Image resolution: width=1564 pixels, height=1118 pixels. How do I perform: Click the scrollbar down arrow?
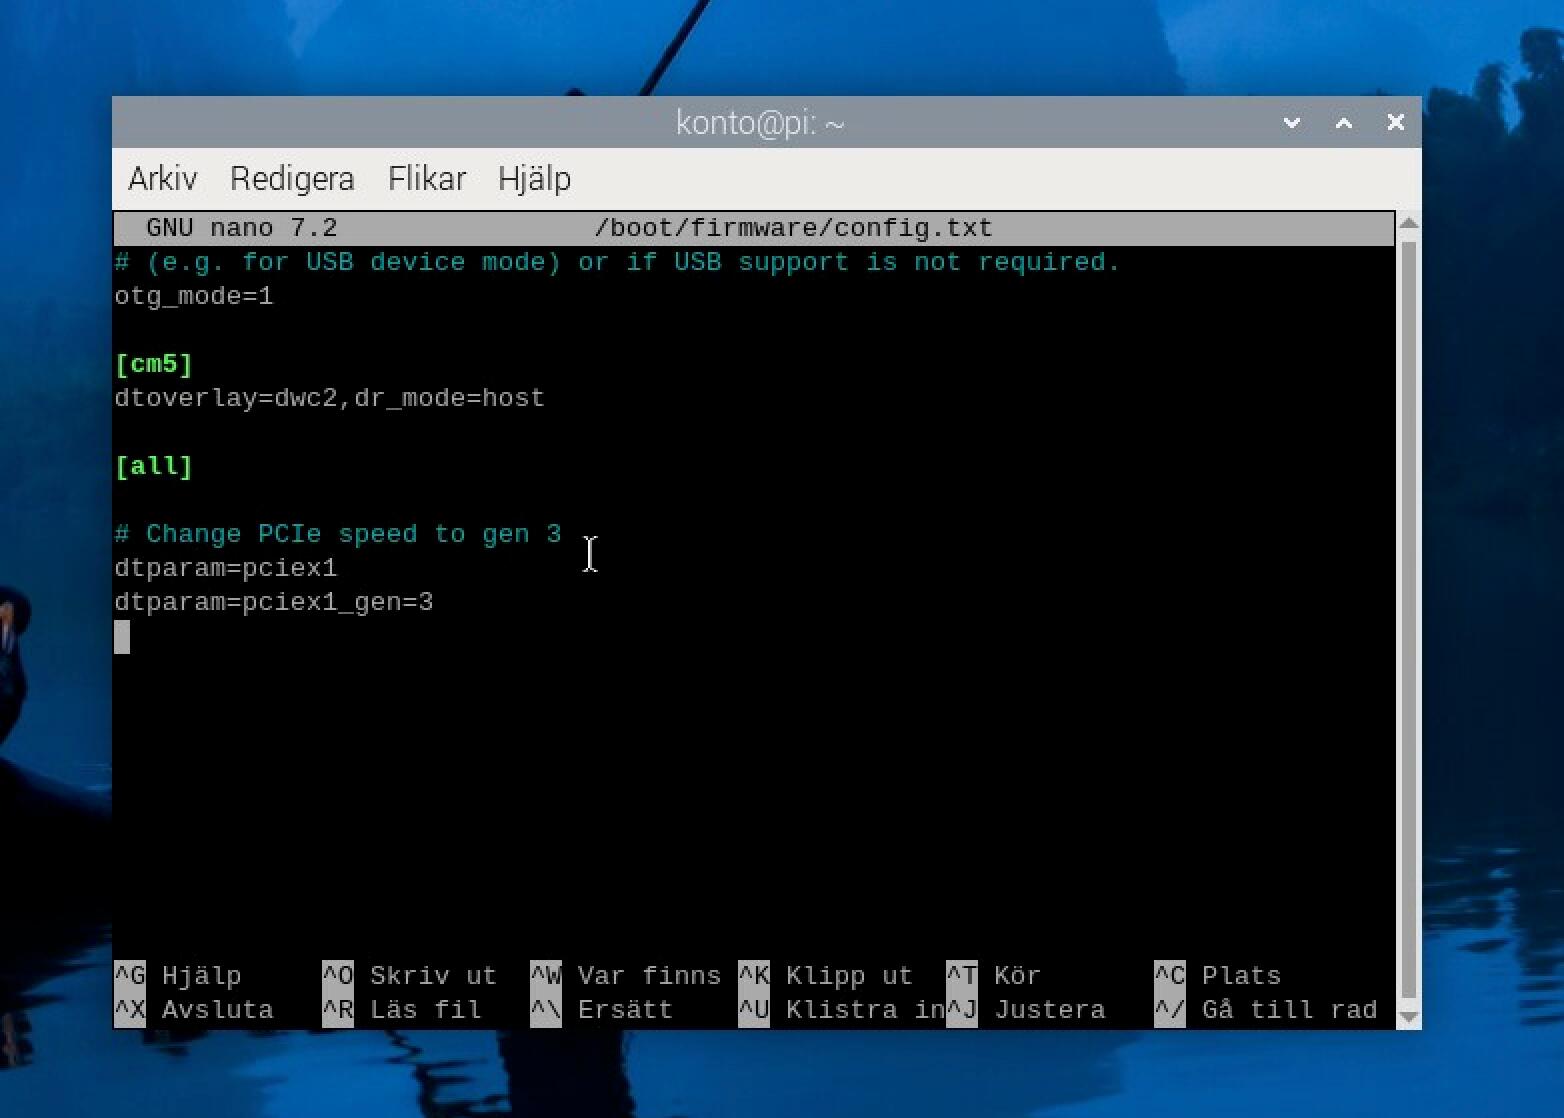coord(1409,1018)
